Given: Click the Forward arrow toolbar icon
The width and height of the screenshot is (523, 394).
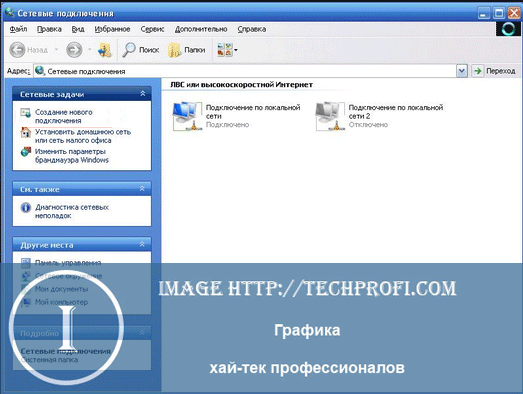Looking at the screenshot, I should tap(74, 50).
